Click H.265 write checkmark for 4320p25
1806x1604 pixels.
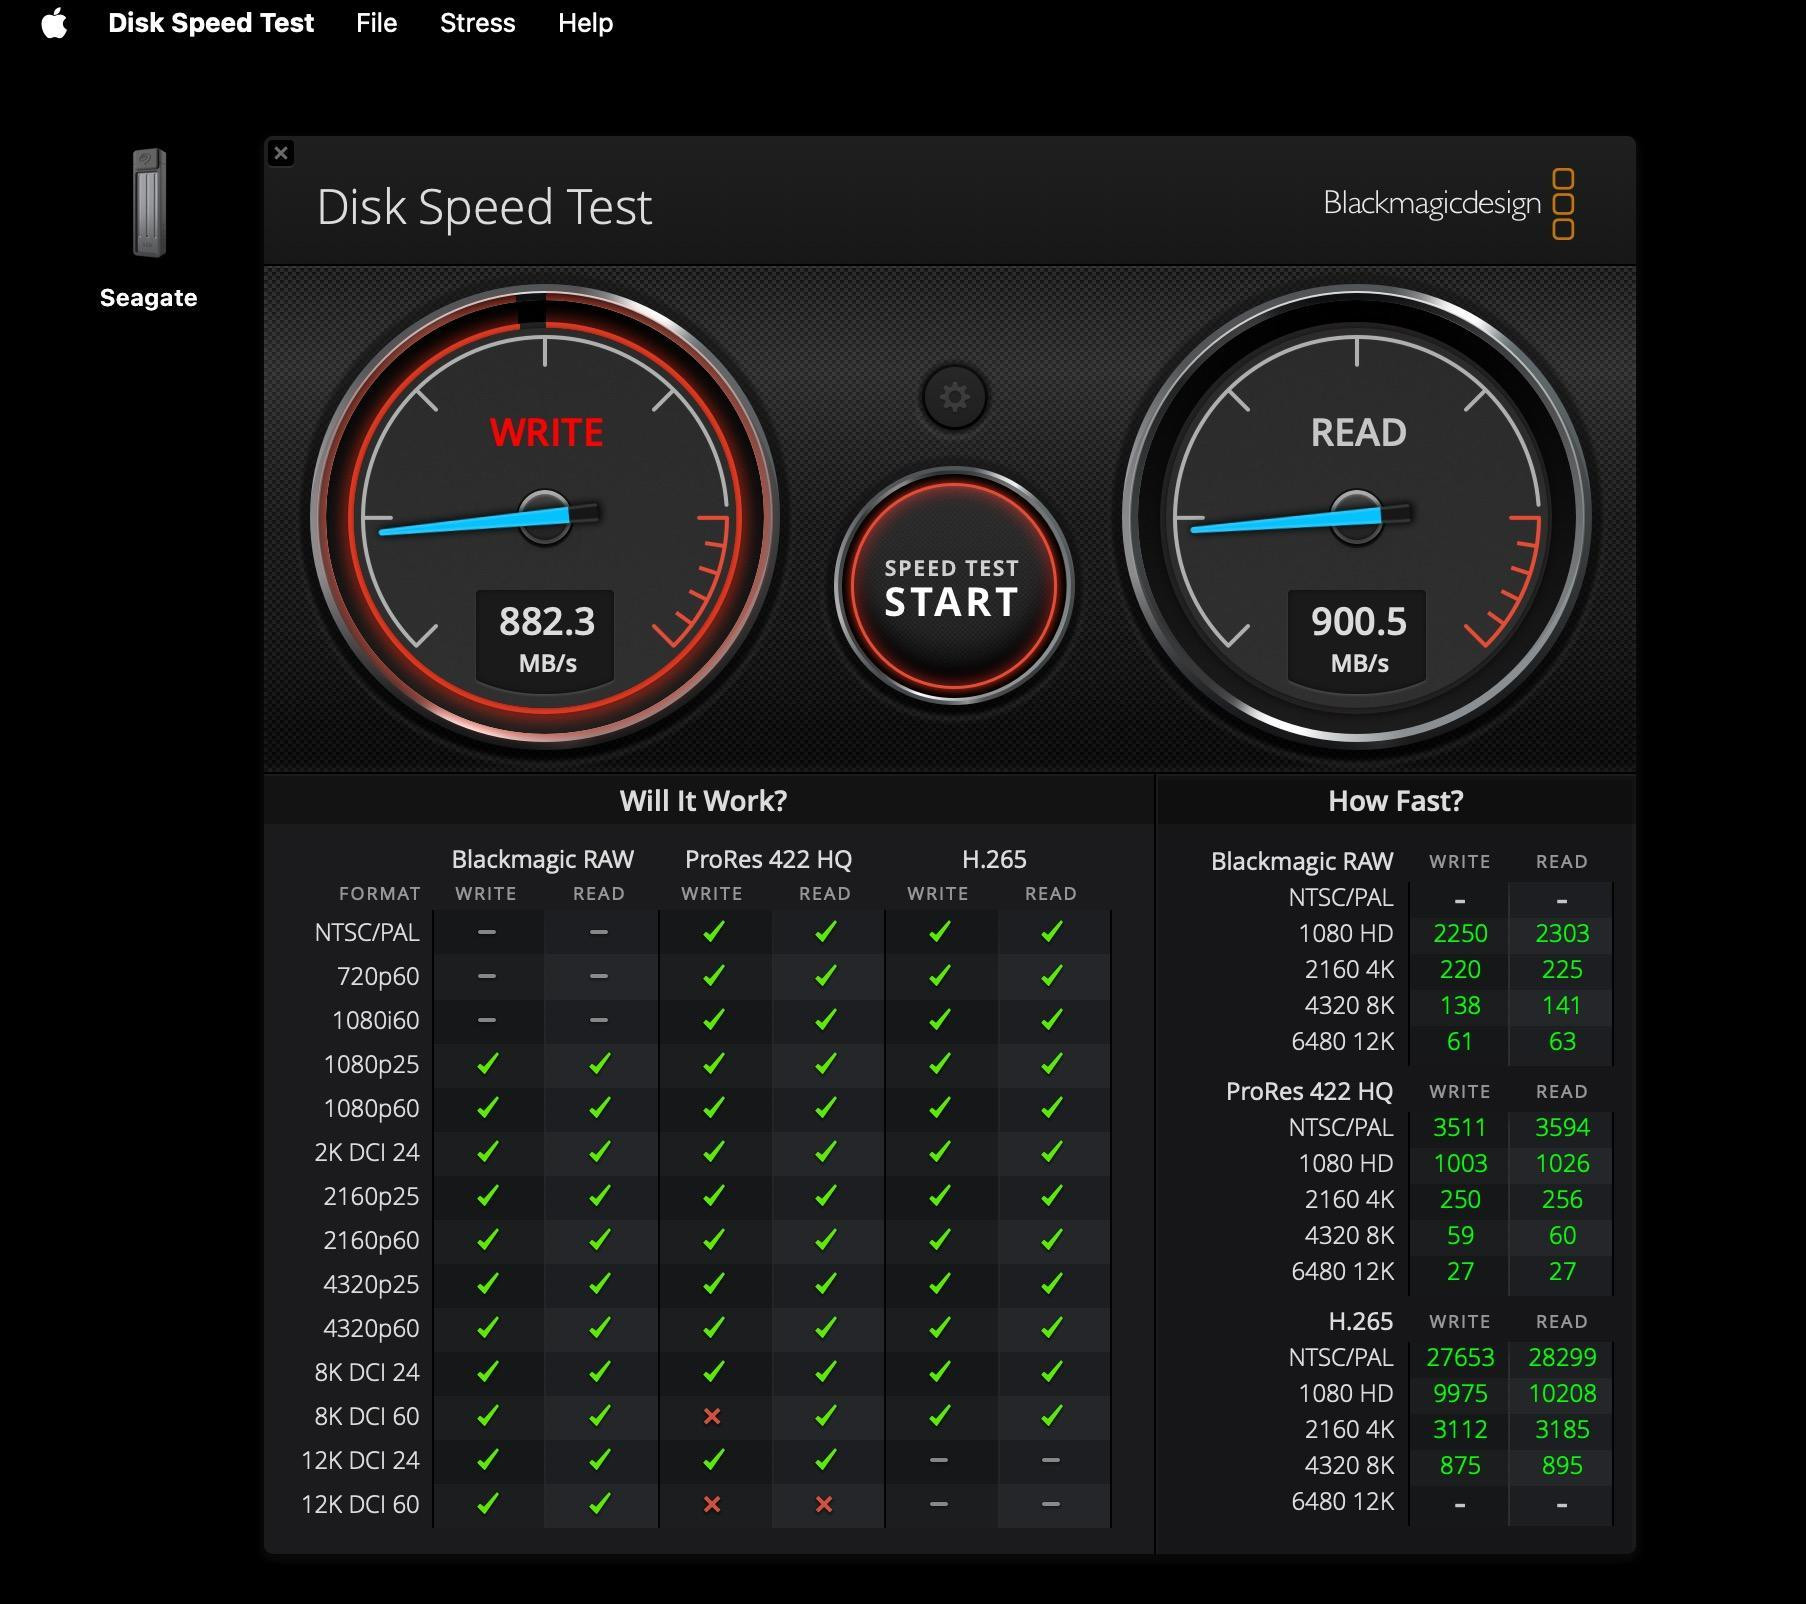[939, 1284]
